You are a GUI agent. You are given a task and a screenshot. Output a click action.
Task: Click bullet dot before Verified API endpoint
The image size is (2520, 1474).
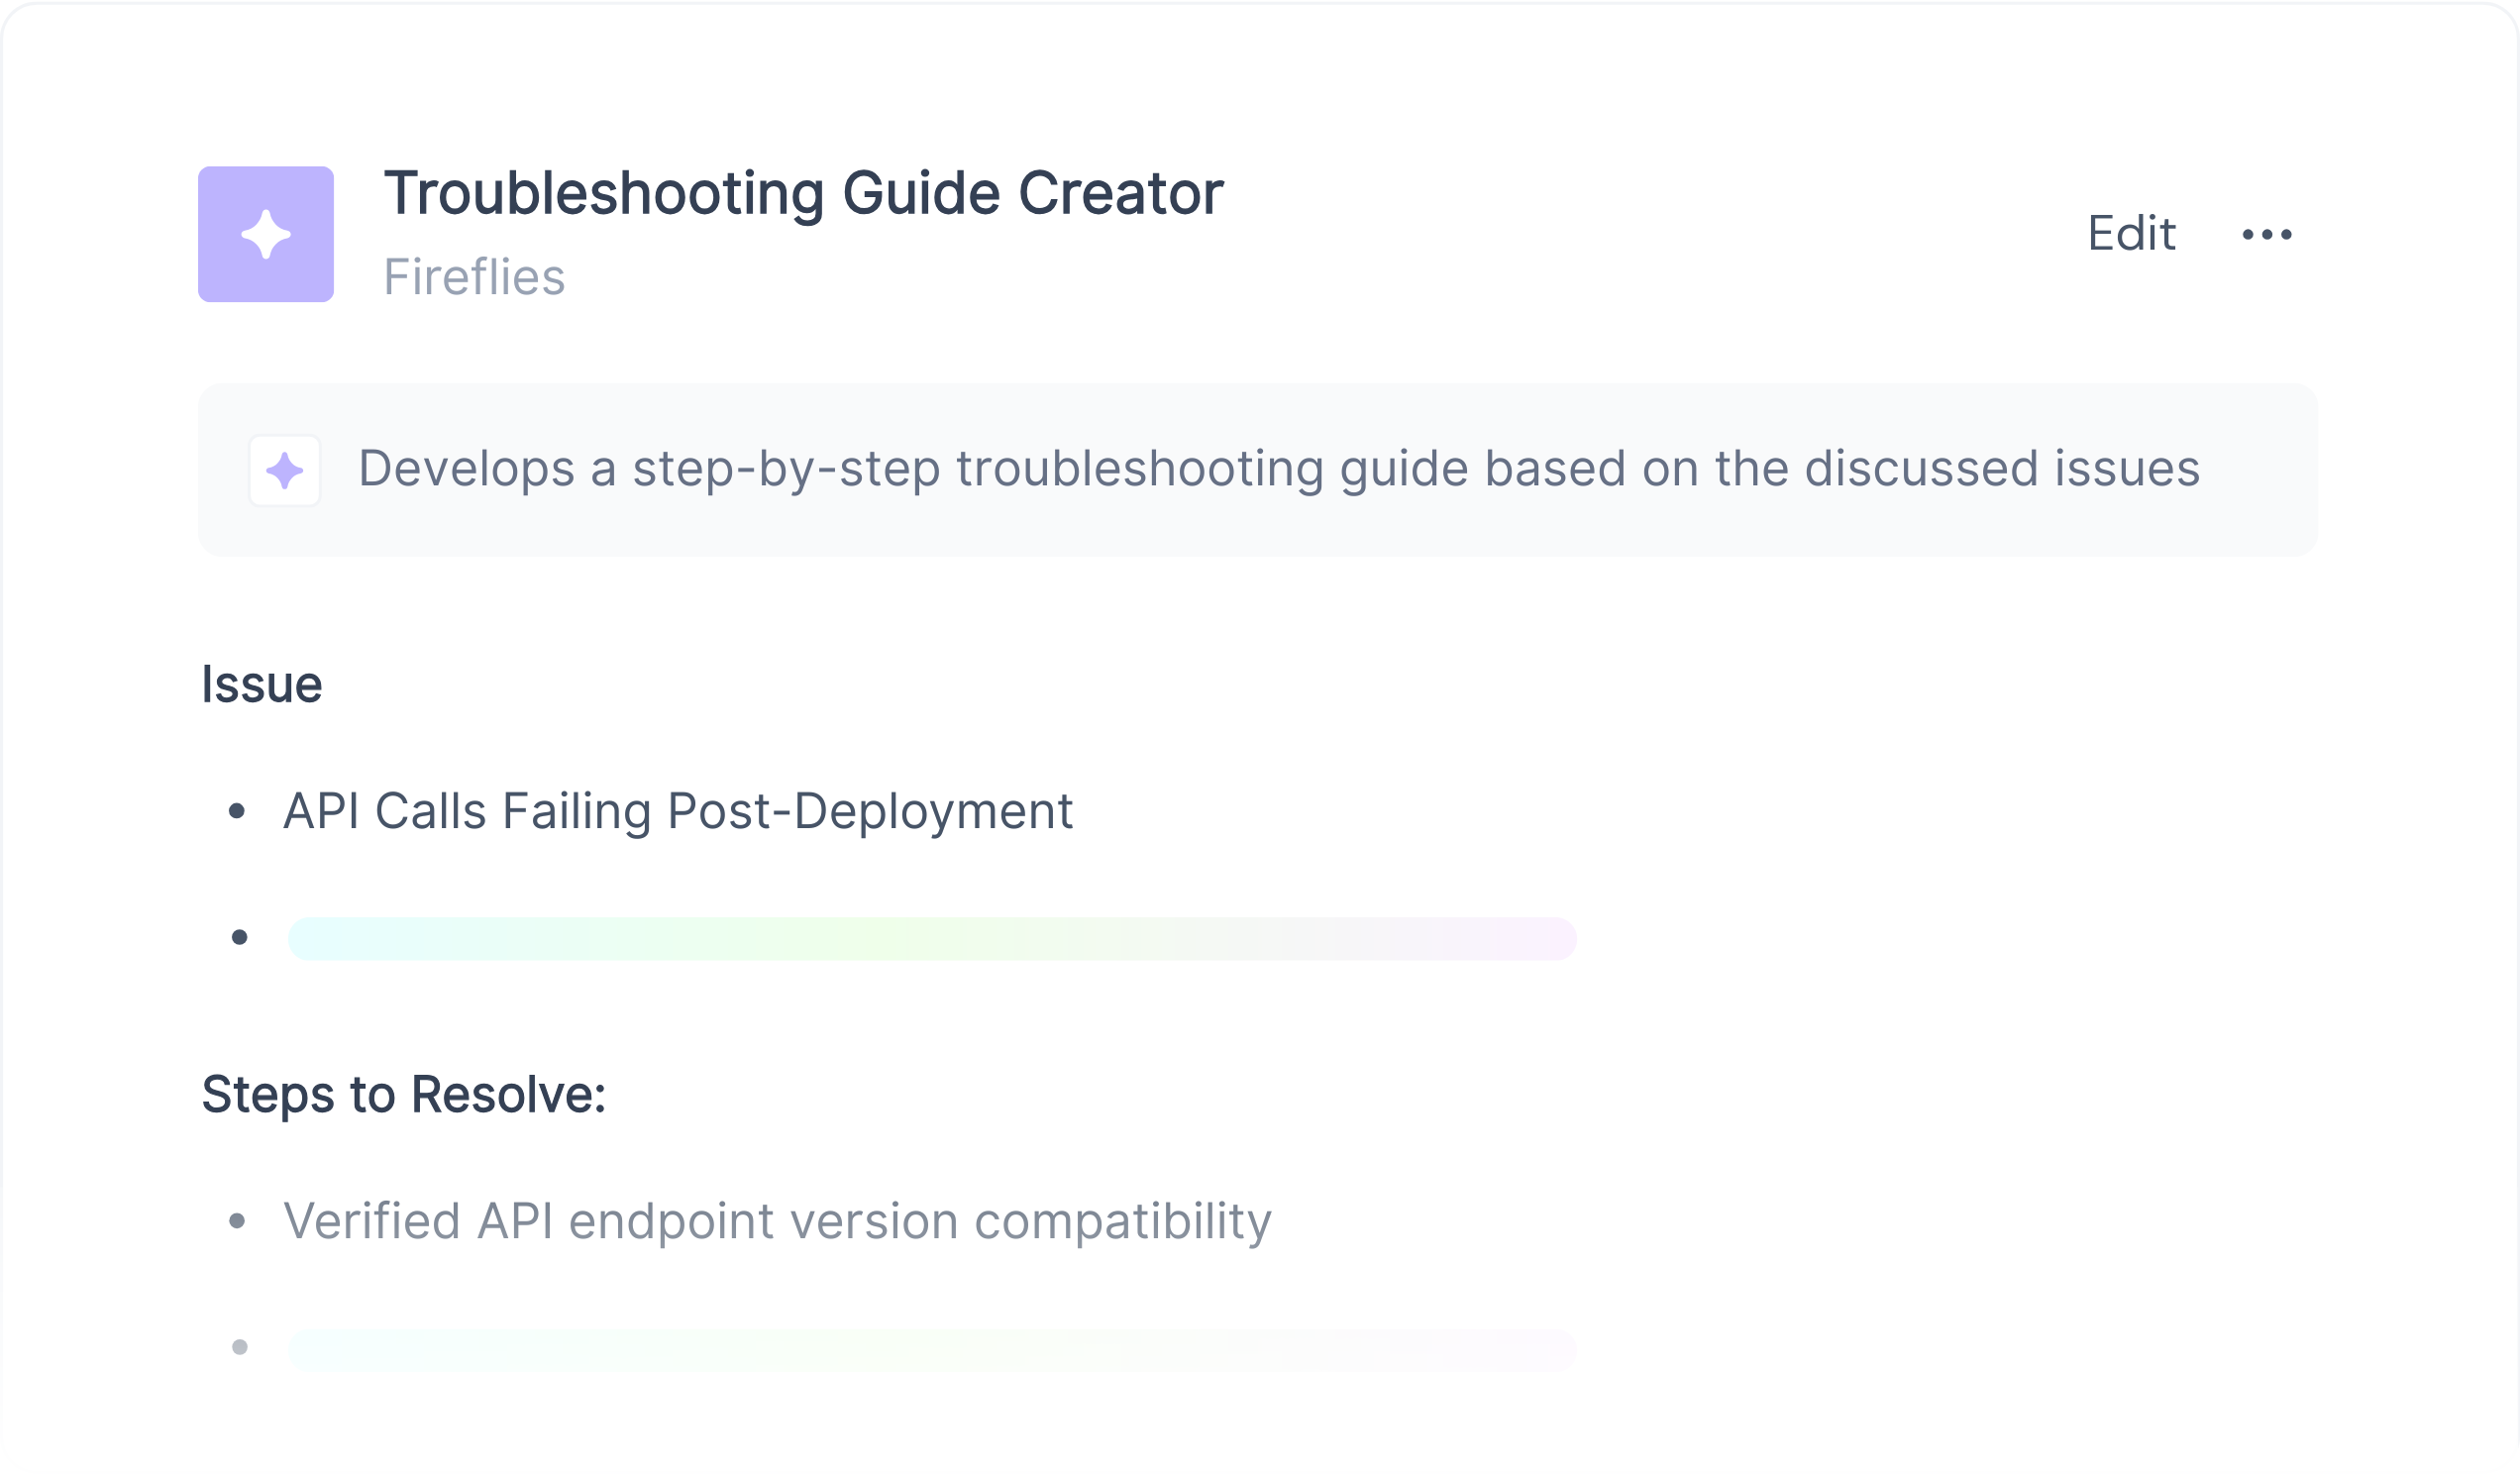click(x=237, y=1221)
